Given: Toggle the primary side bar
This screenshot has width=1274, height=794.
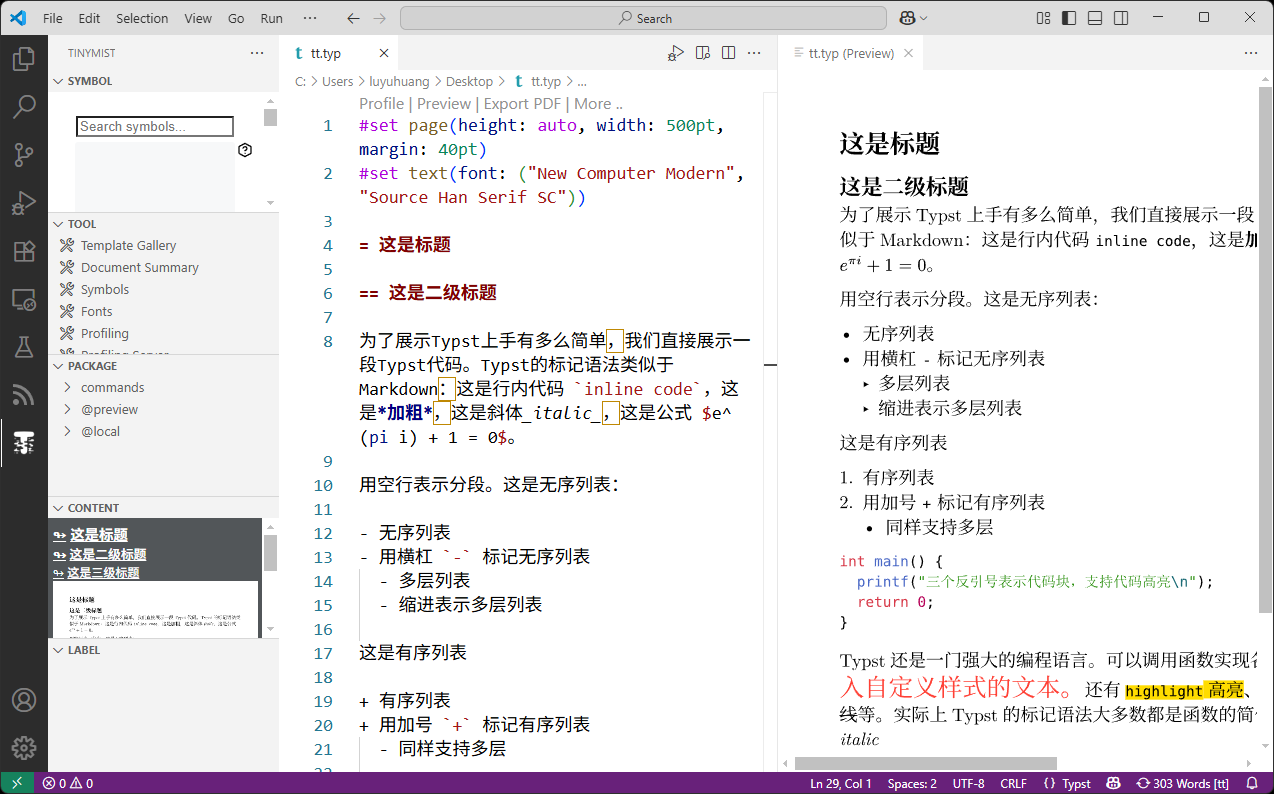Looking at the screenshot, I should pyautogui.click(x=1069, y=18).
